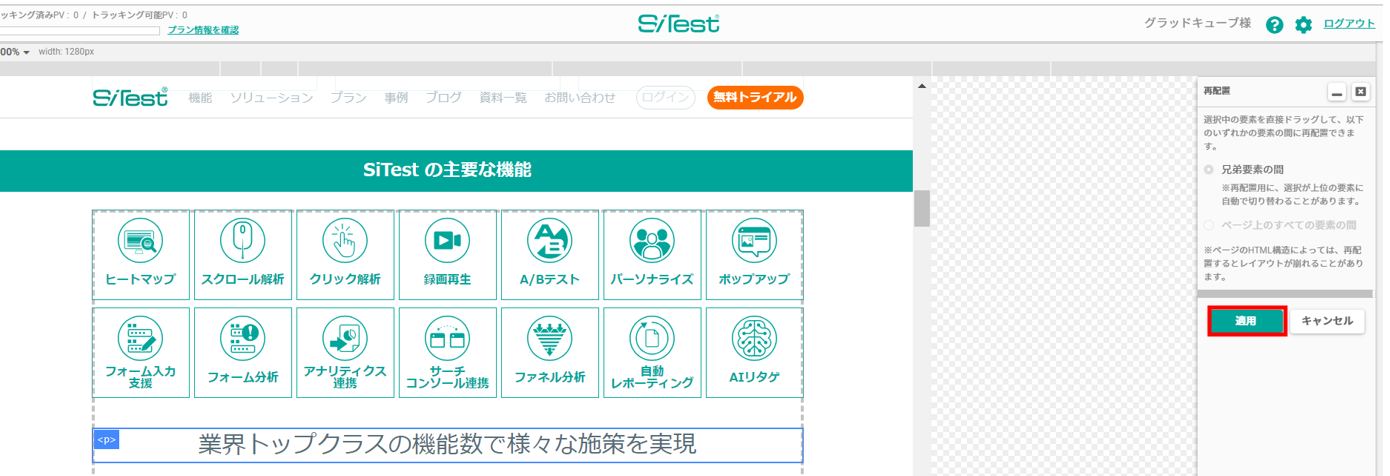Screen dimensions: 1390x476
Task: Open the スクロール解析 feature tile
Action: (243, 255)
